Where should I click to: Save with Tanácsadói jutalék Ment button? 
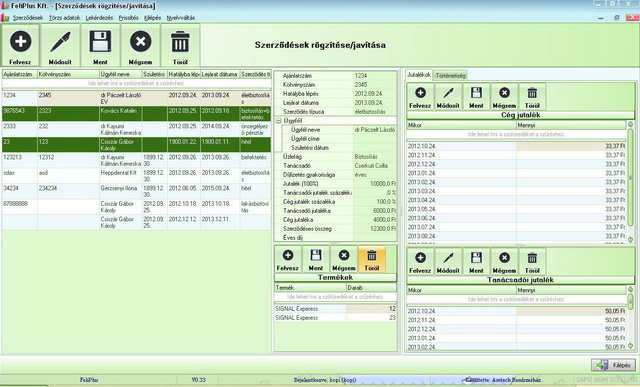pos(476,262)
